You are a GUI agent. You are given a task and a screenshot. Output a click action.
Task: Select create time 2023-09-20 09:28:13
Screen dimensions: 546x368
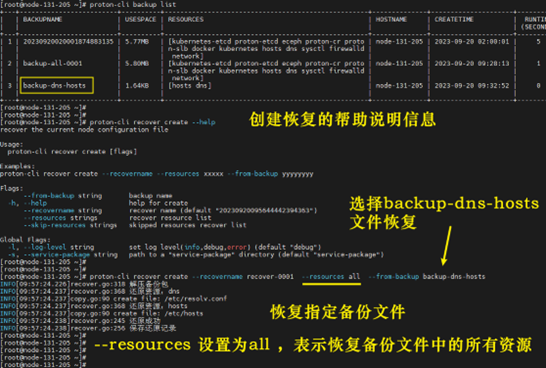point(471,63)
